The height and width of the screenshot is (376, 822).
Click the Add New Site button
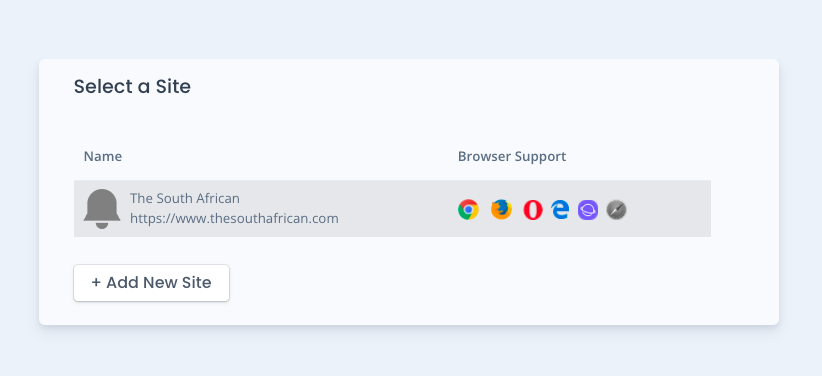click(x=152, y=283)
